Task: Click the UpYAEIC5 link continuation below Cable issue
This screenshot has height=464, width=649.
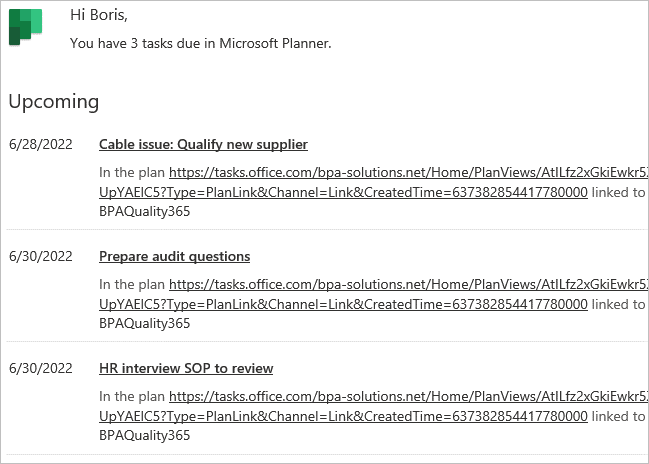Action: coord(343,192)
